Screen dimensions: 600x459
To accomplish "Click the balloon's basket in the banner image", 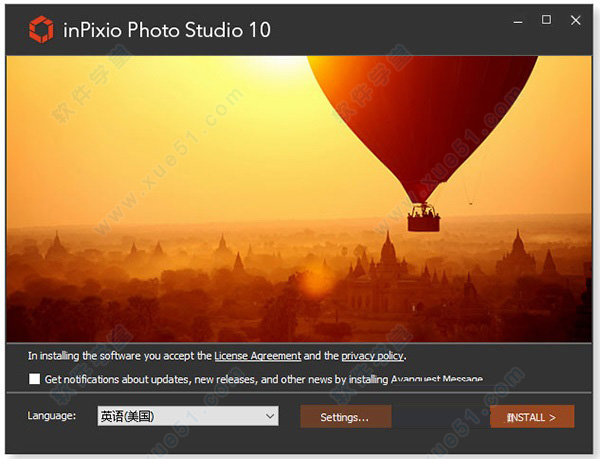I will 424,218.
